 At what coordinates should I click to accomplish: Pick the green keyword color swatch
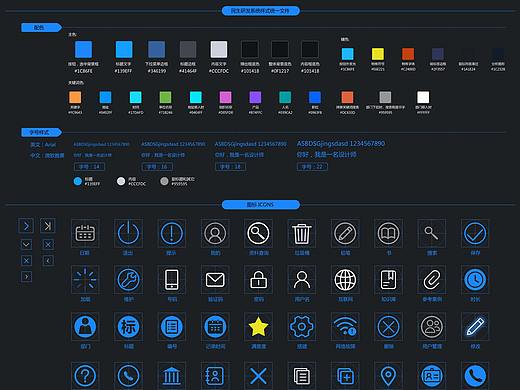pos(165,97)
